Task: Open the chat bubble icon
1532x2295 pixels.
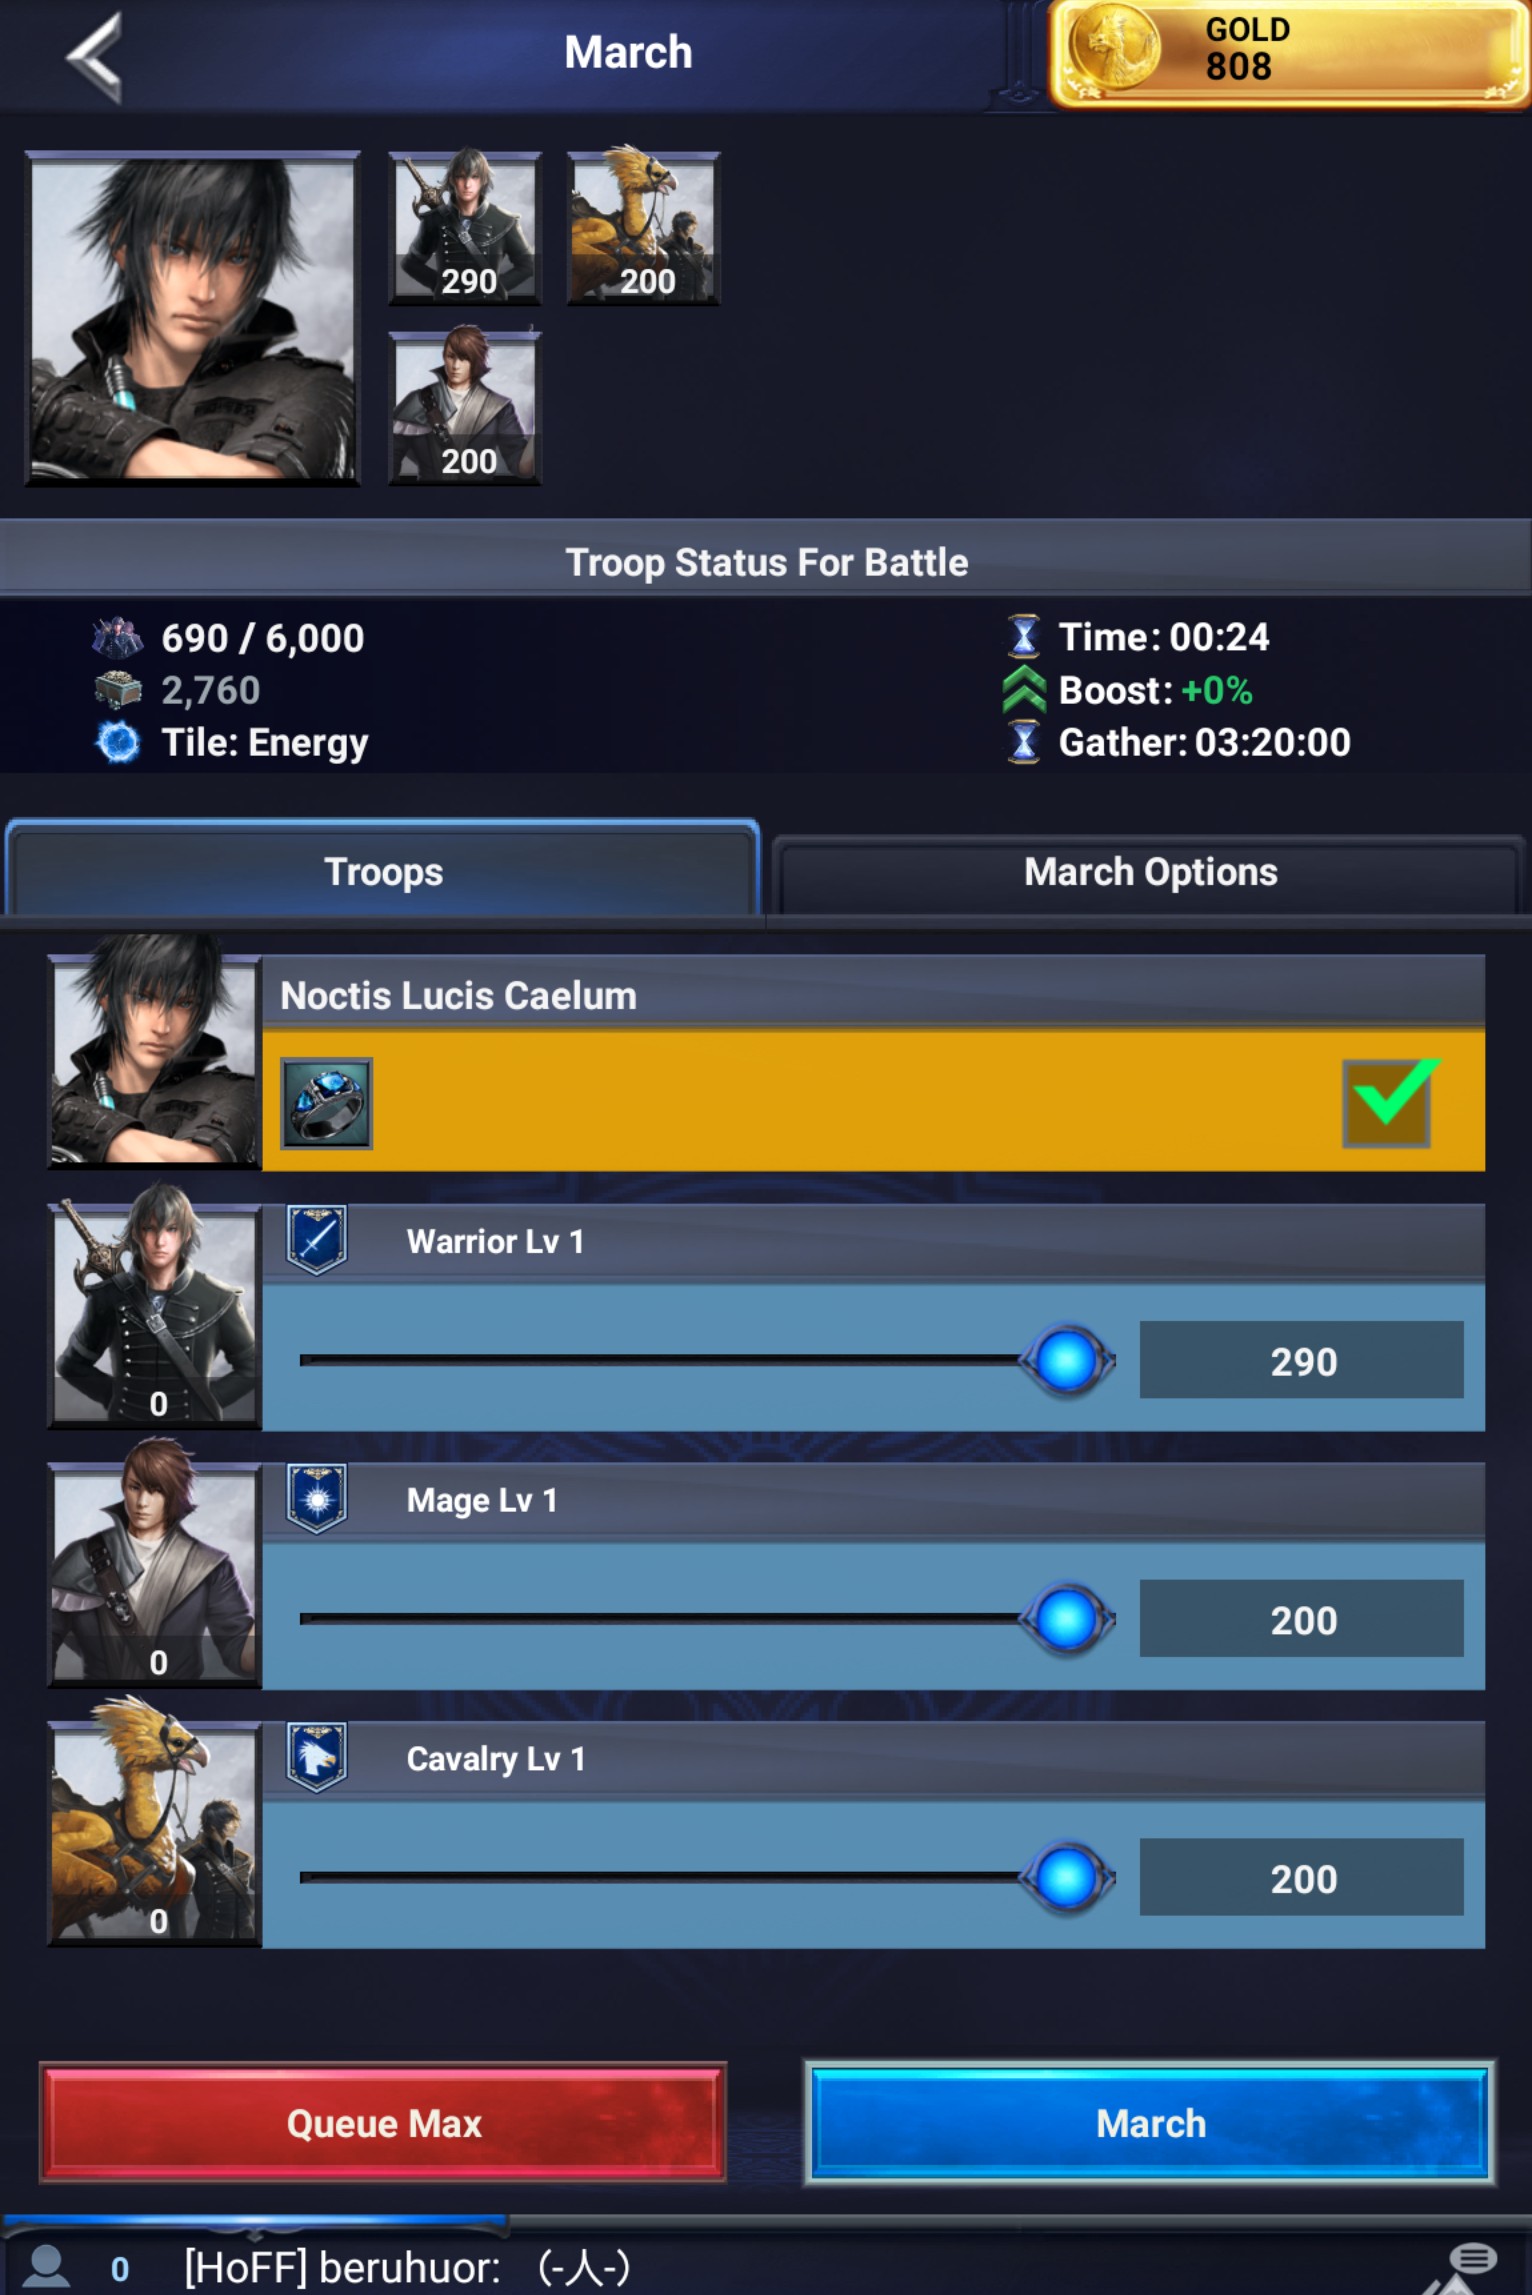Action: coord(1472,2258)
